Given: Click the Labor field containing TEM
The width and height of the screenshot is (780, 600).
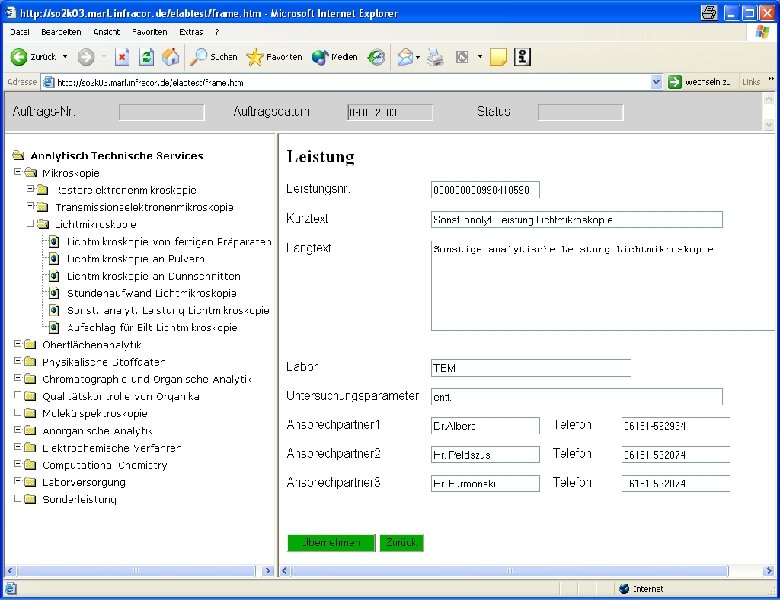Looking at the screenshot, I should [531, 368].
